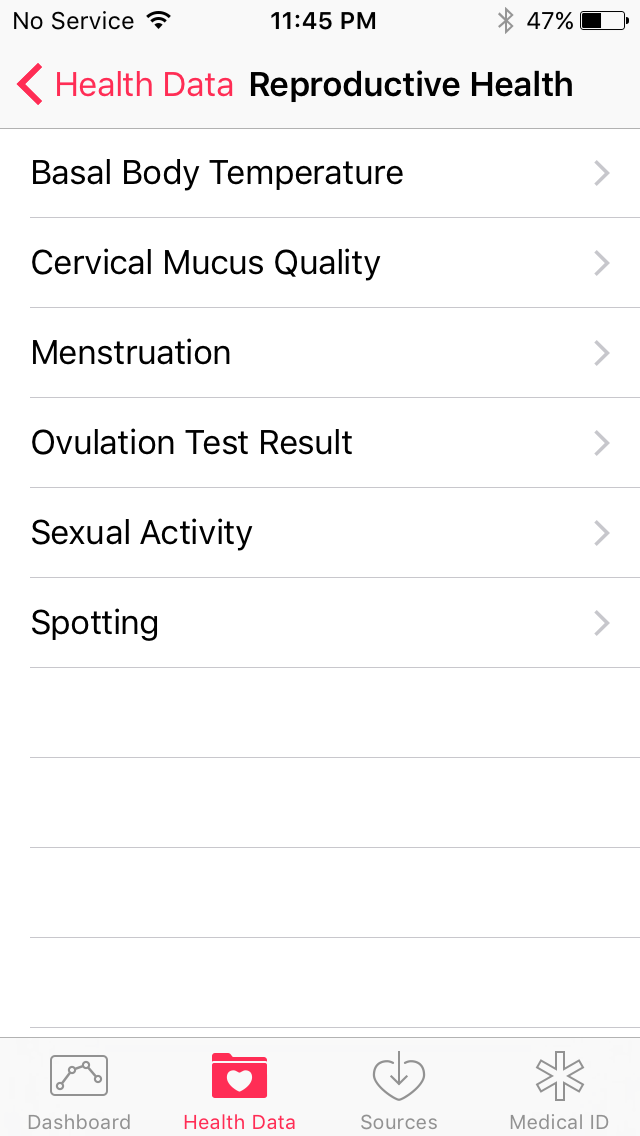Switch to the Dashboard tab label

pos(79,1122)
